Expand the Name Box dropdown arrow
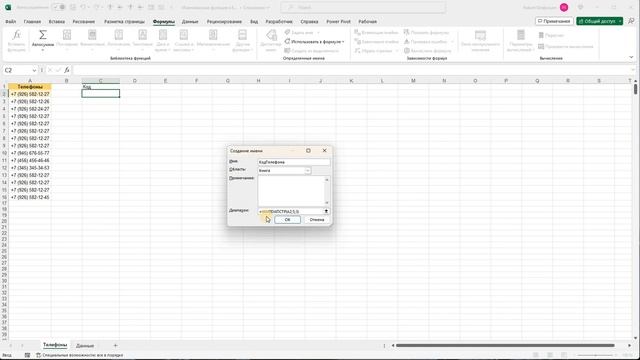The height and width of the screenshot is (360, 640). 34,70
